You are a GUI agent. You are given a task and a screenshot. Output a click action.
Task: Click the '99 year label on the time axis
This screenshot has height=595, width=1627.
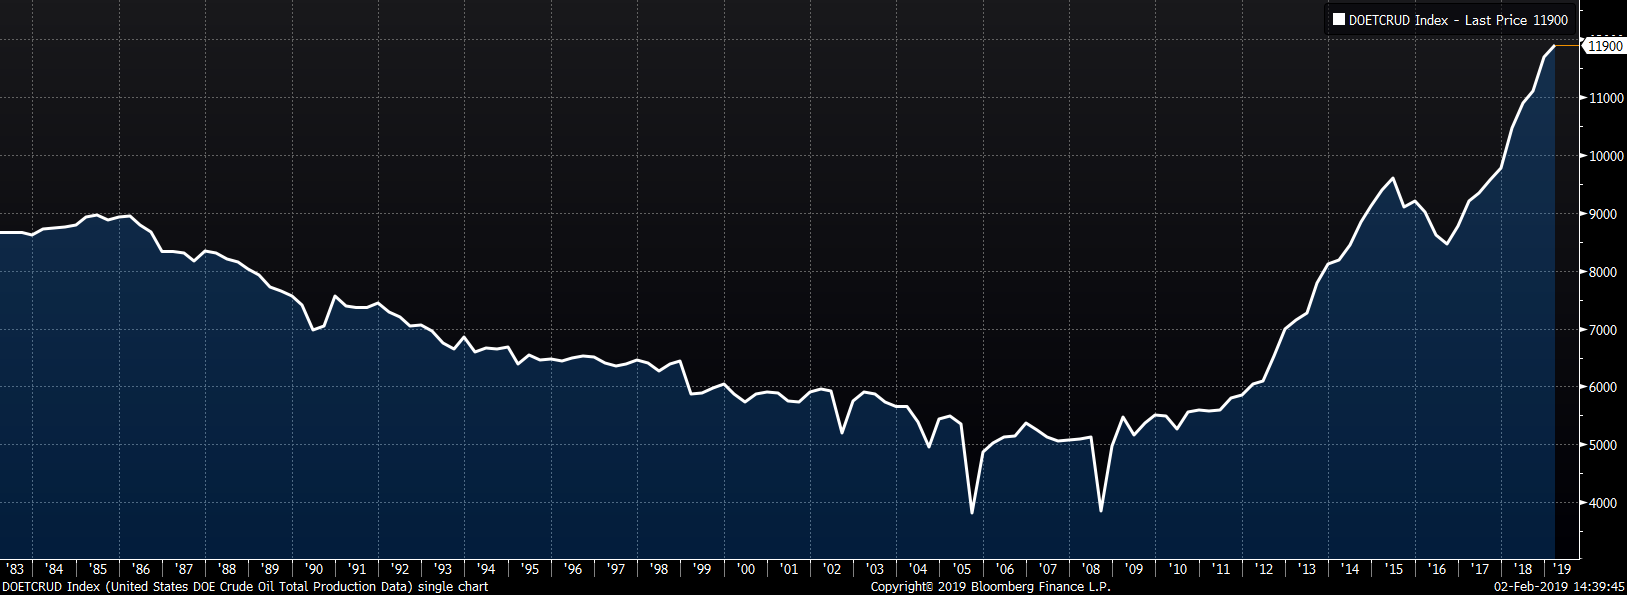702,569
